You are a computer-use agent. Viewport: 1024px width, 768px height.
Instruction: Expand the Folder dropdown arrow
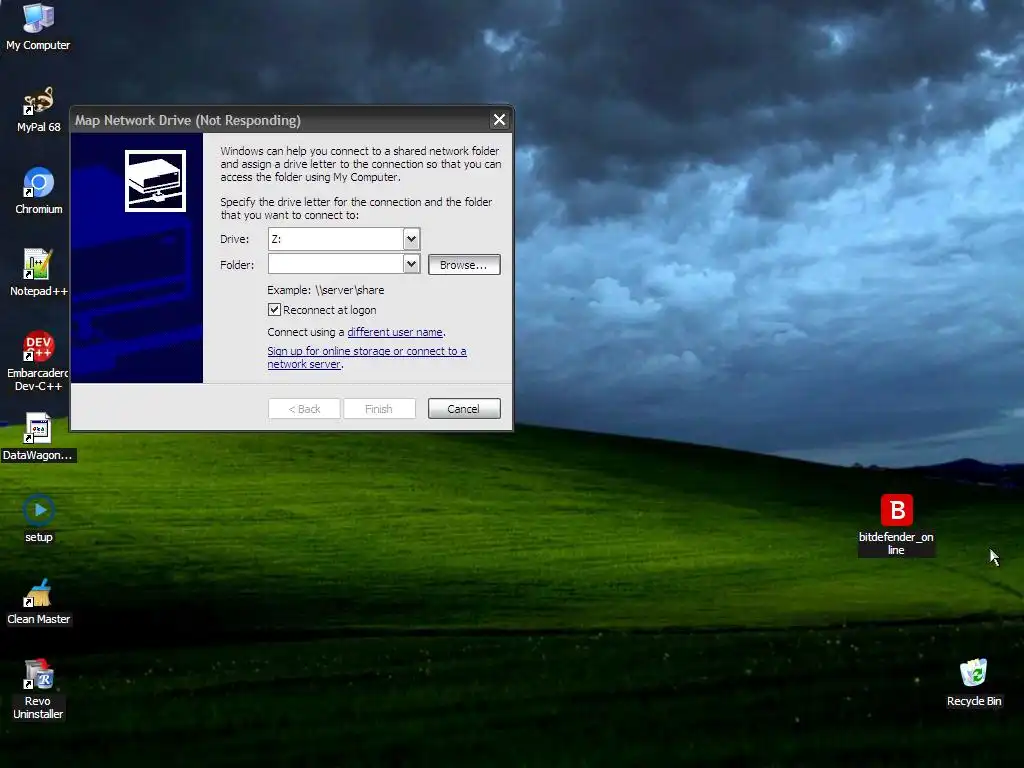(x=411, y=264)
